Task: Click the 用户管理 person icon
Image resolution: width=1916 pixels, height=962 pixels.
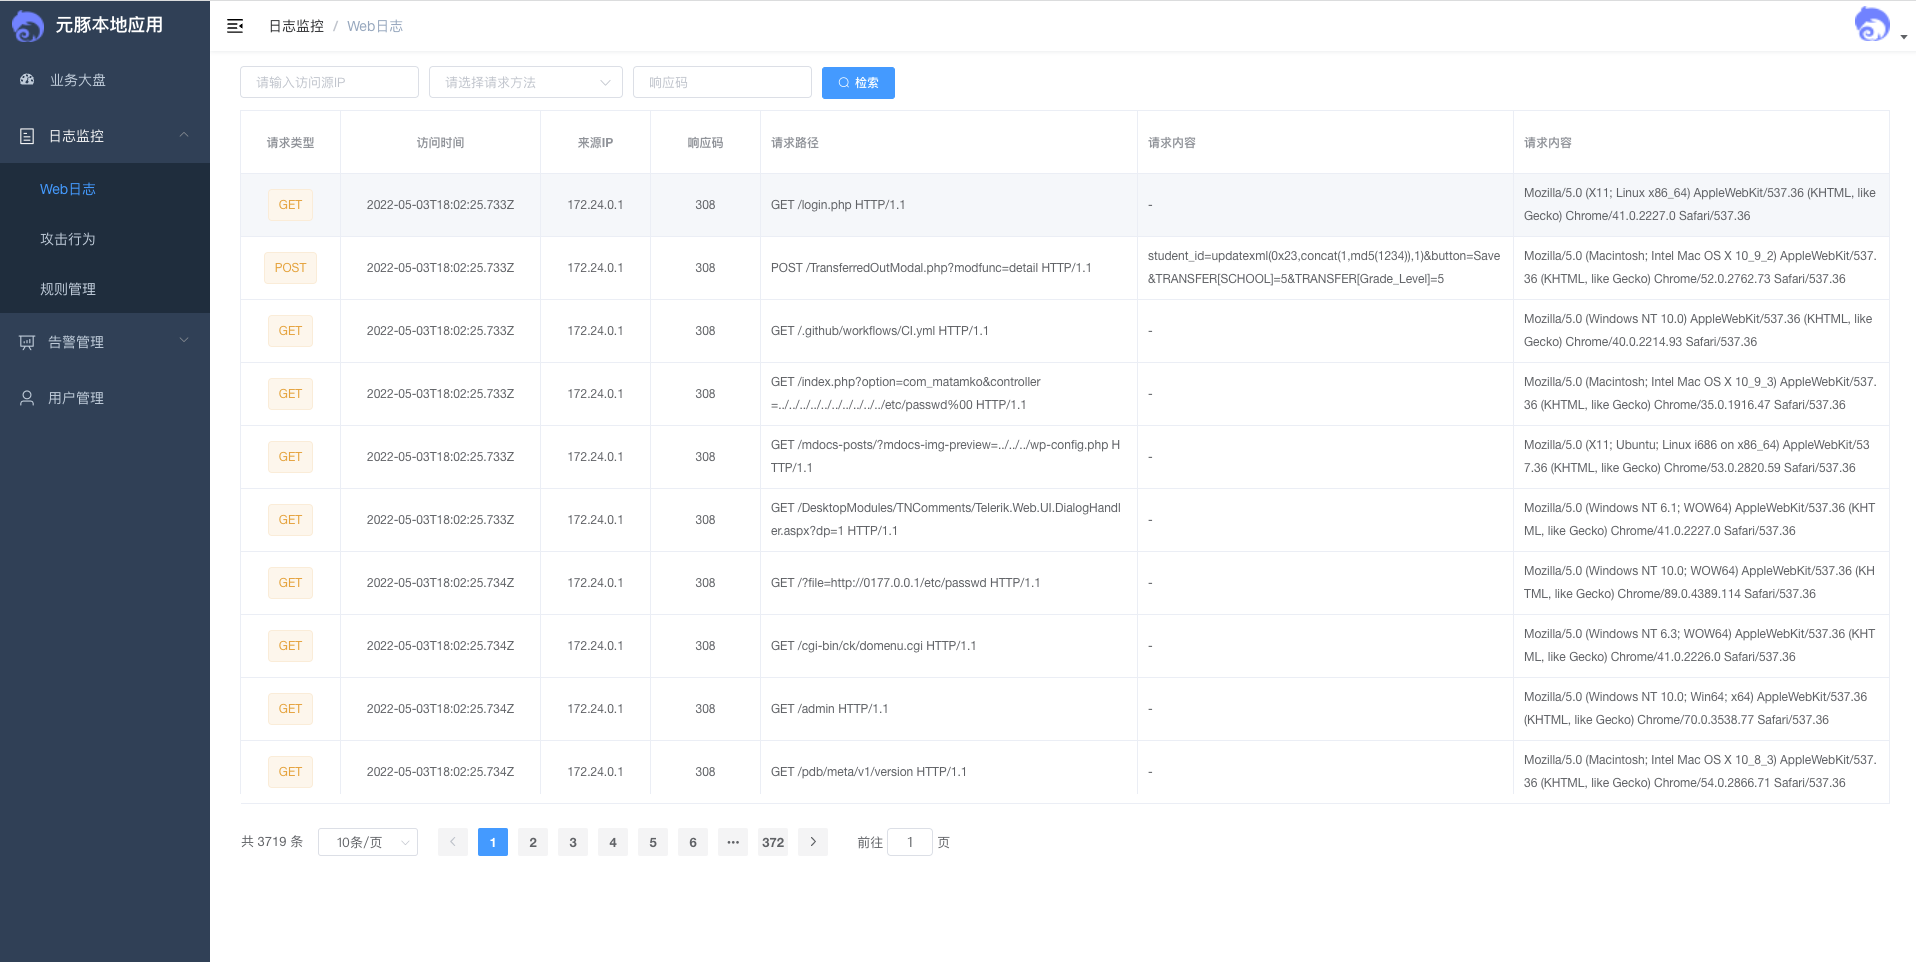Action: [27, 398]
